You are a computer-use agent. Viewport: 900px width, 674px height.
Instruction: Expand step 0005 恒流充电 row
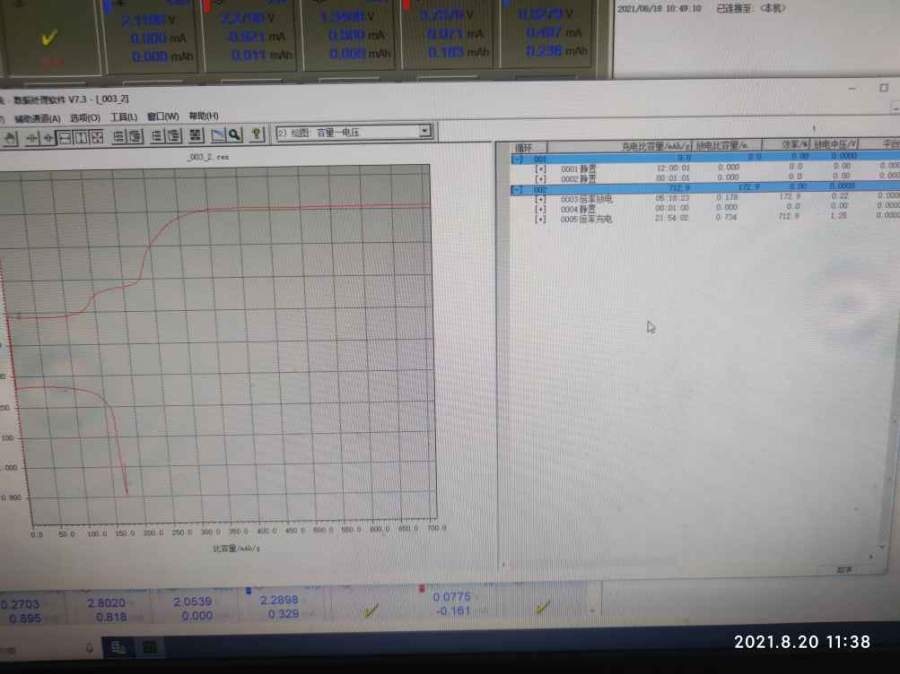coord(540,219)
